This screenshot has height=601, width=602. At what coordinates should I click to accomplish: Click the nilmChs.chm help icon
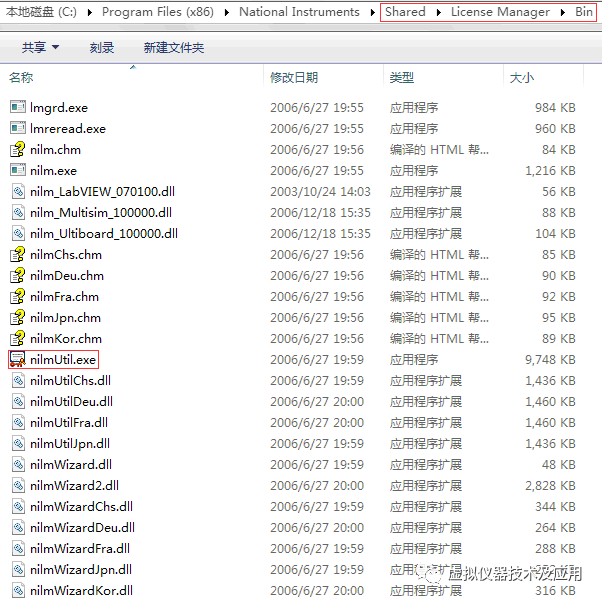(18, 254)
